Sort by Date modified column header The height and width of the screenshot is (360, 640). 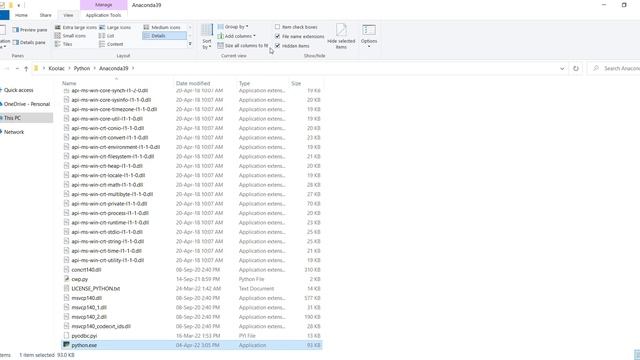193,83
